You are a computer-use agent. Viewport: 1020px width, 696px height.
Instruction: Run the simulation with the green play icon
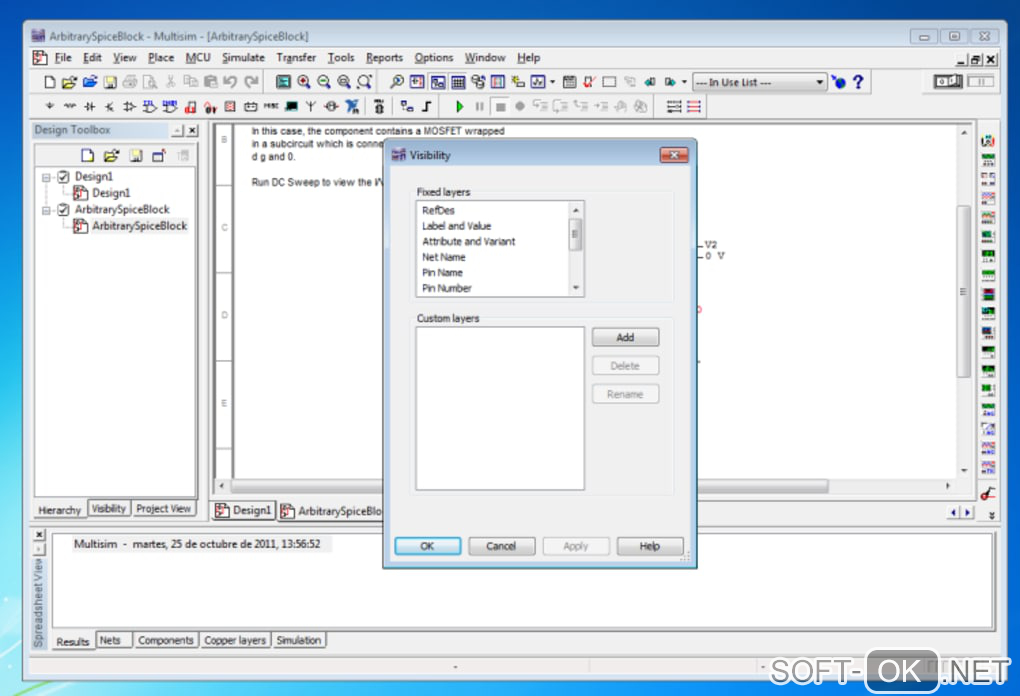tap(459, 106)
